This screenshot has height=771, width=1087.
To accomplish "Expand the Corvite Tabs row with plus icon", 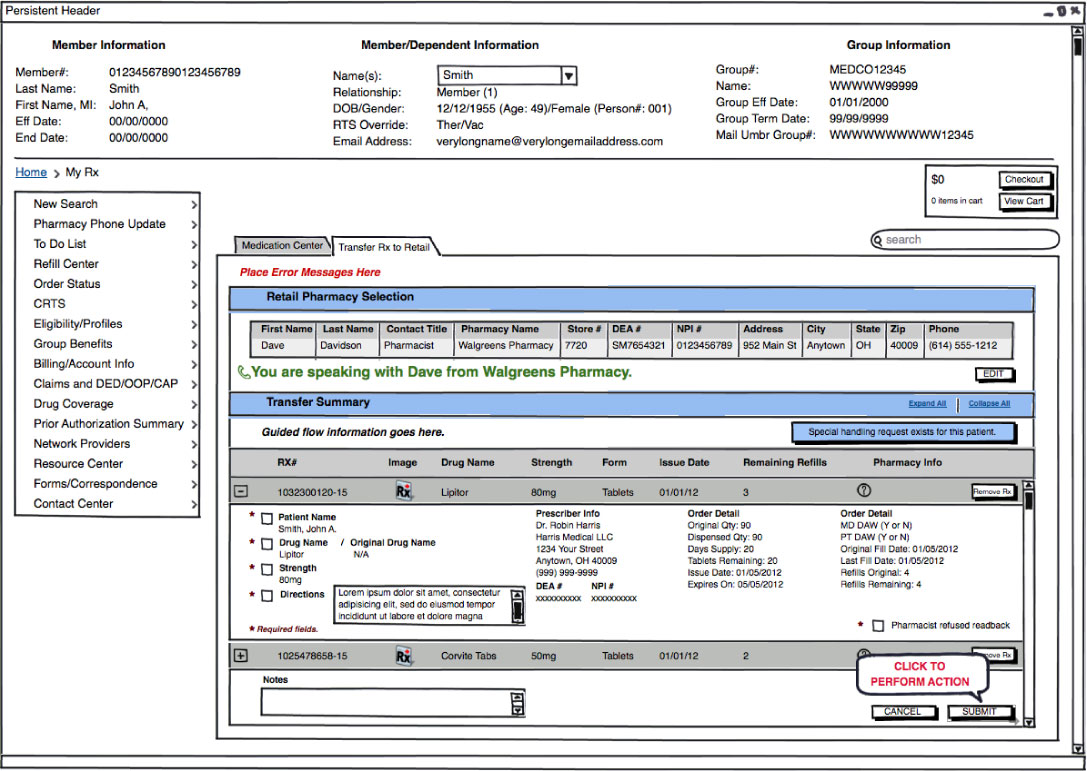I will point(241,656).
